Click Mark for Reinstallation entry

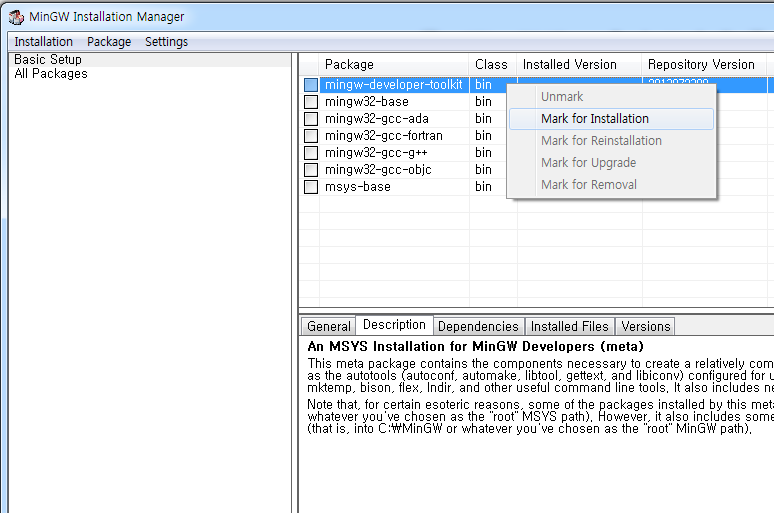tap(611, 141)
